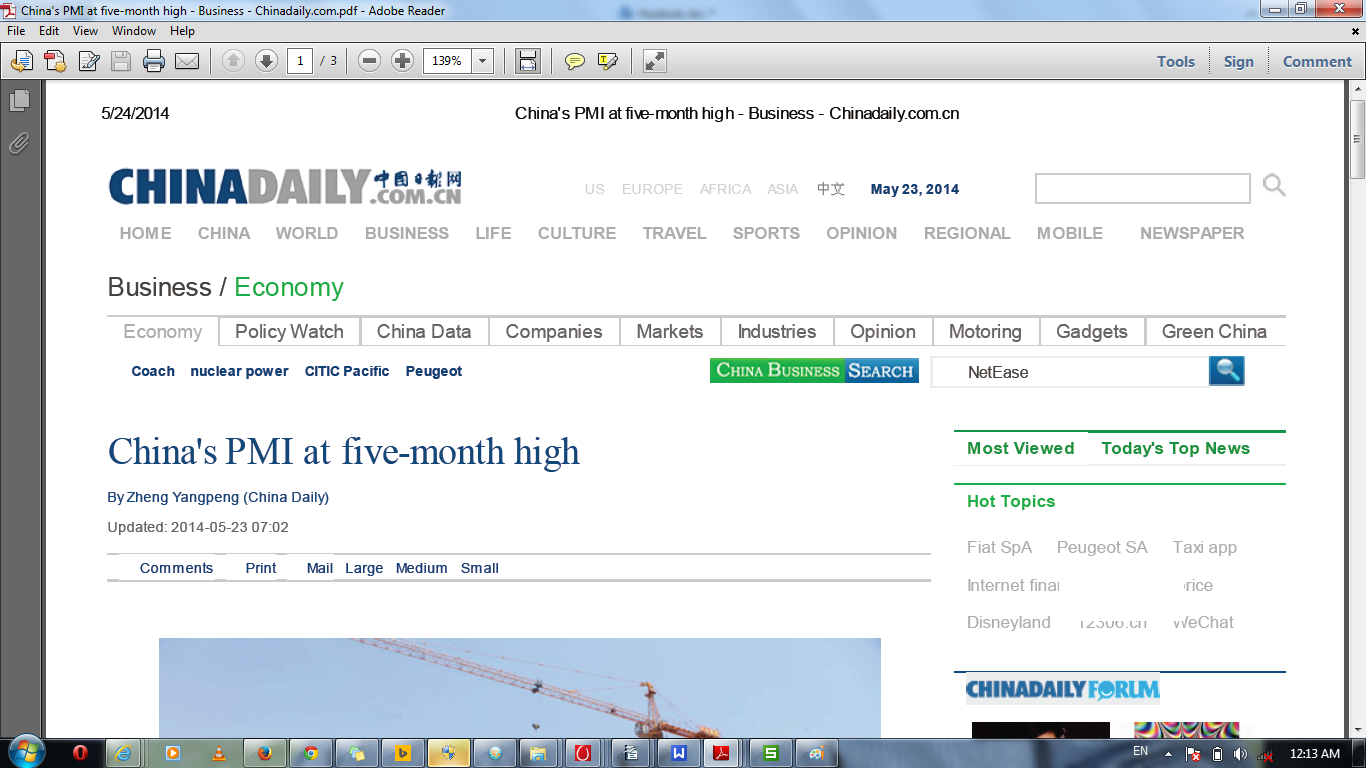Click the Print link below article title
This screenshot has width=1366, height=768.
(x=261, y=568)
